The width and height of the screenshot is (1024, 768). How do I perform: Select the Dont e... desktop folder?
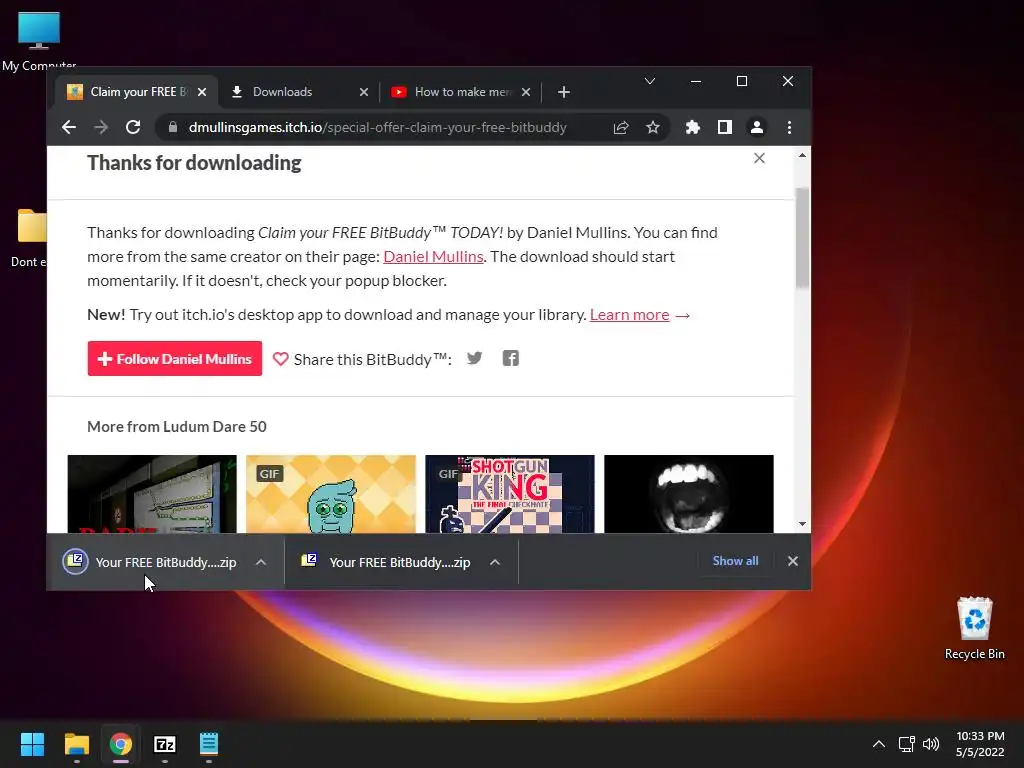pos(29,238)
